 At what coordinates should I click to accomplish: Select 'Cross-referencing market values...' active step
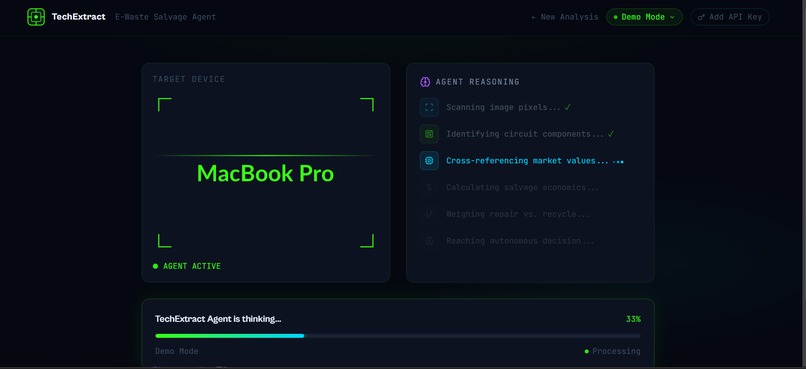point(527,161)
